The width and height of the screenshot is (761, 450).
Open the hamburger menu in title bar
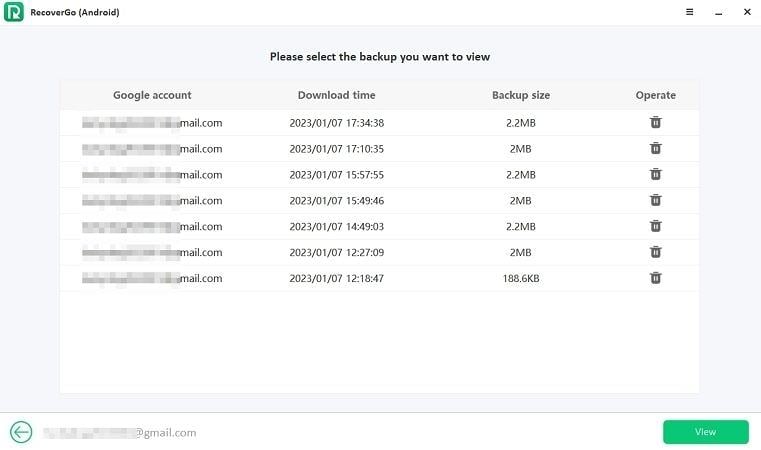690,12
